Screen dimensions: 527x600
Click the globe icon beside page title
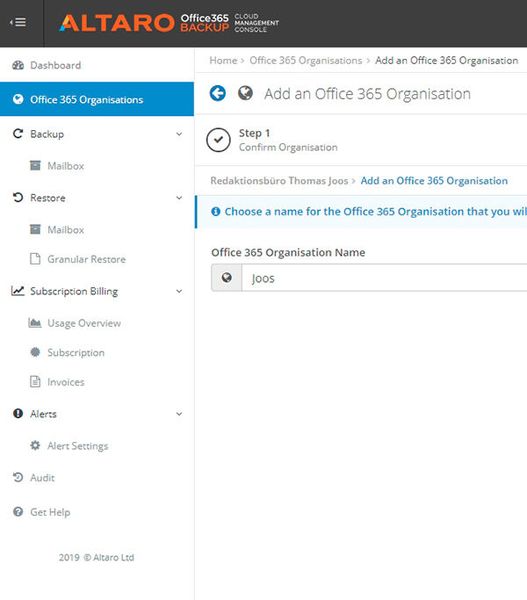tap(245, 93)
